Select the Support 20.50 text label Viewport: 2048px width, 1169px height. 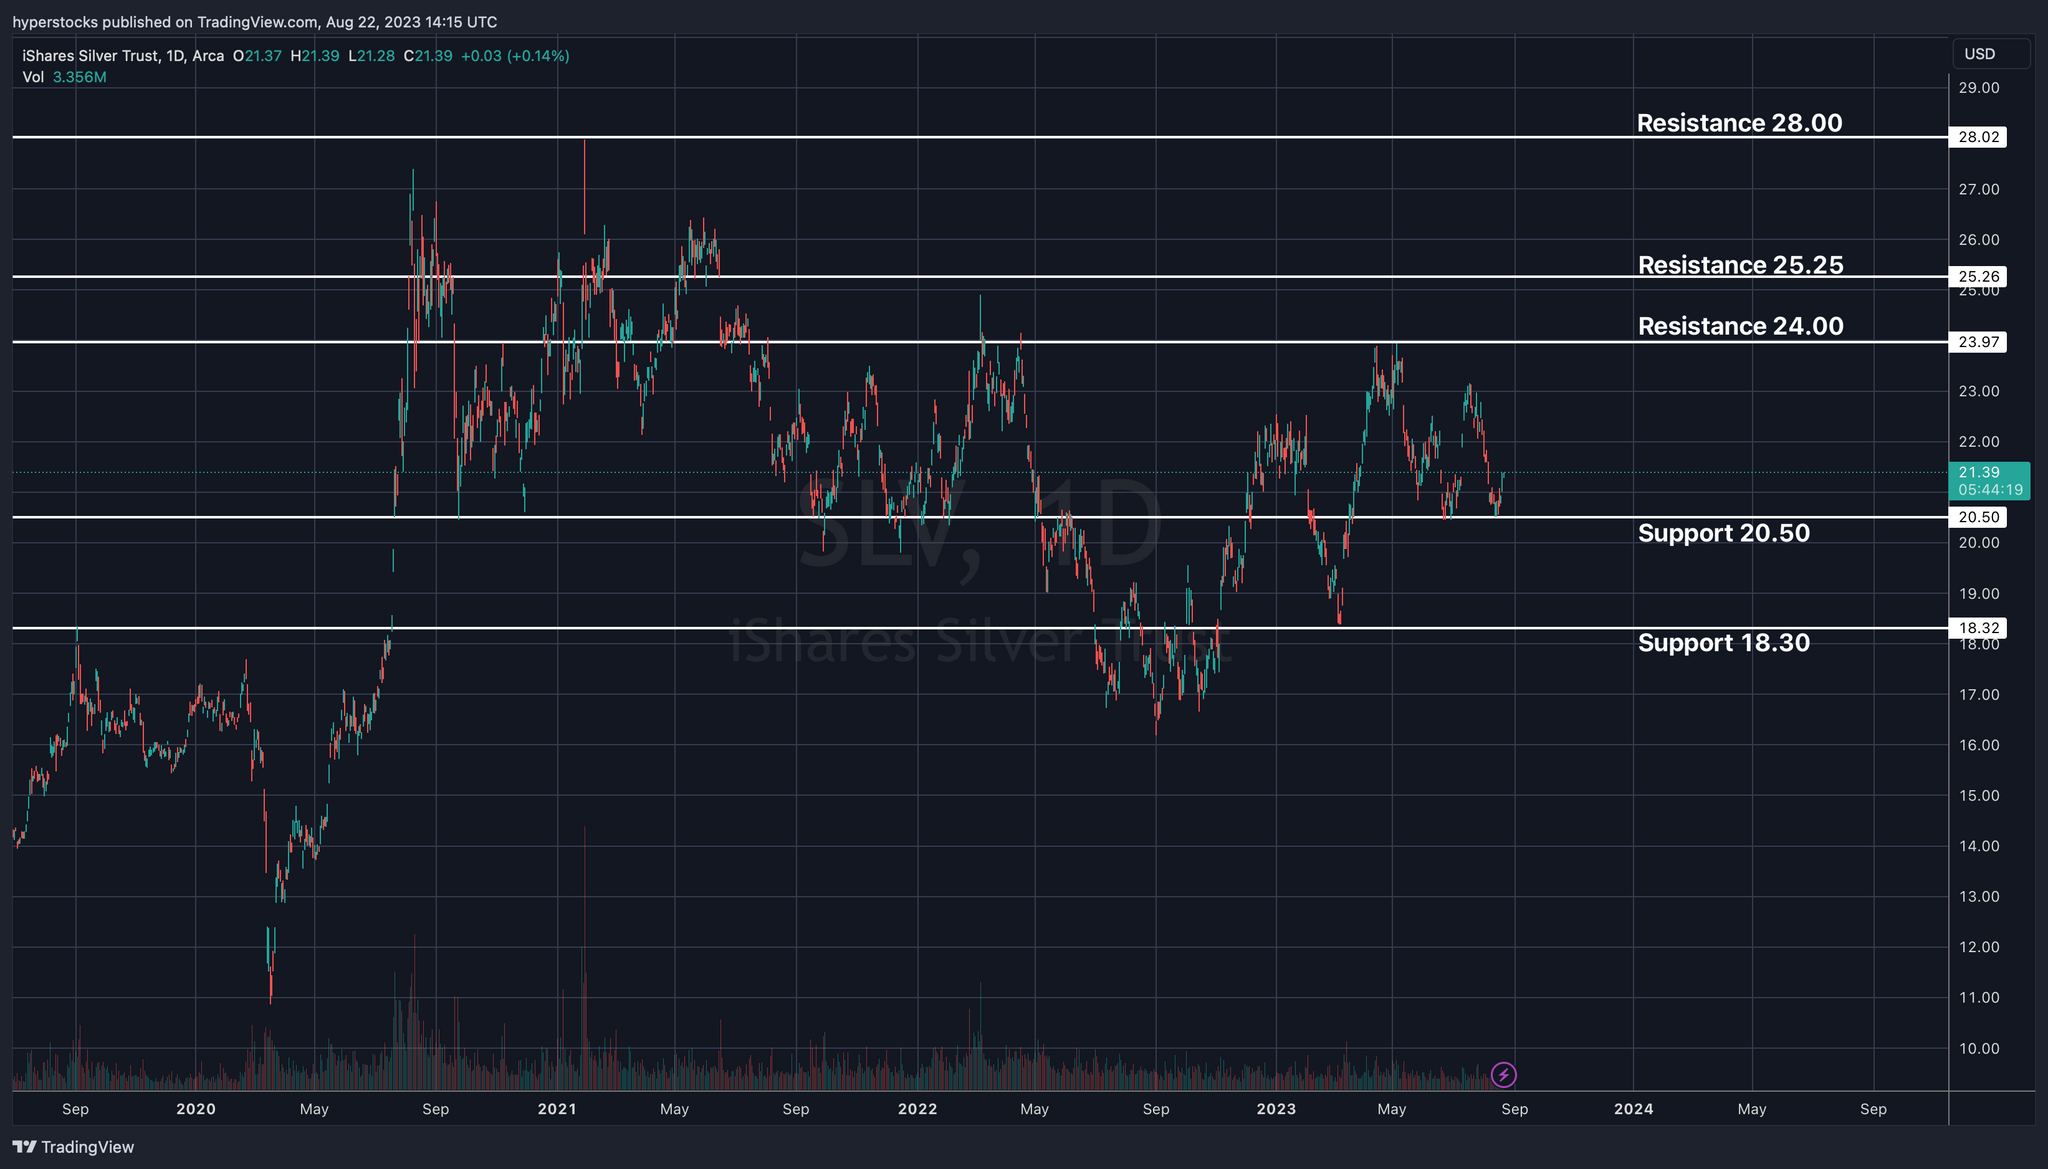coord(1723,533)
